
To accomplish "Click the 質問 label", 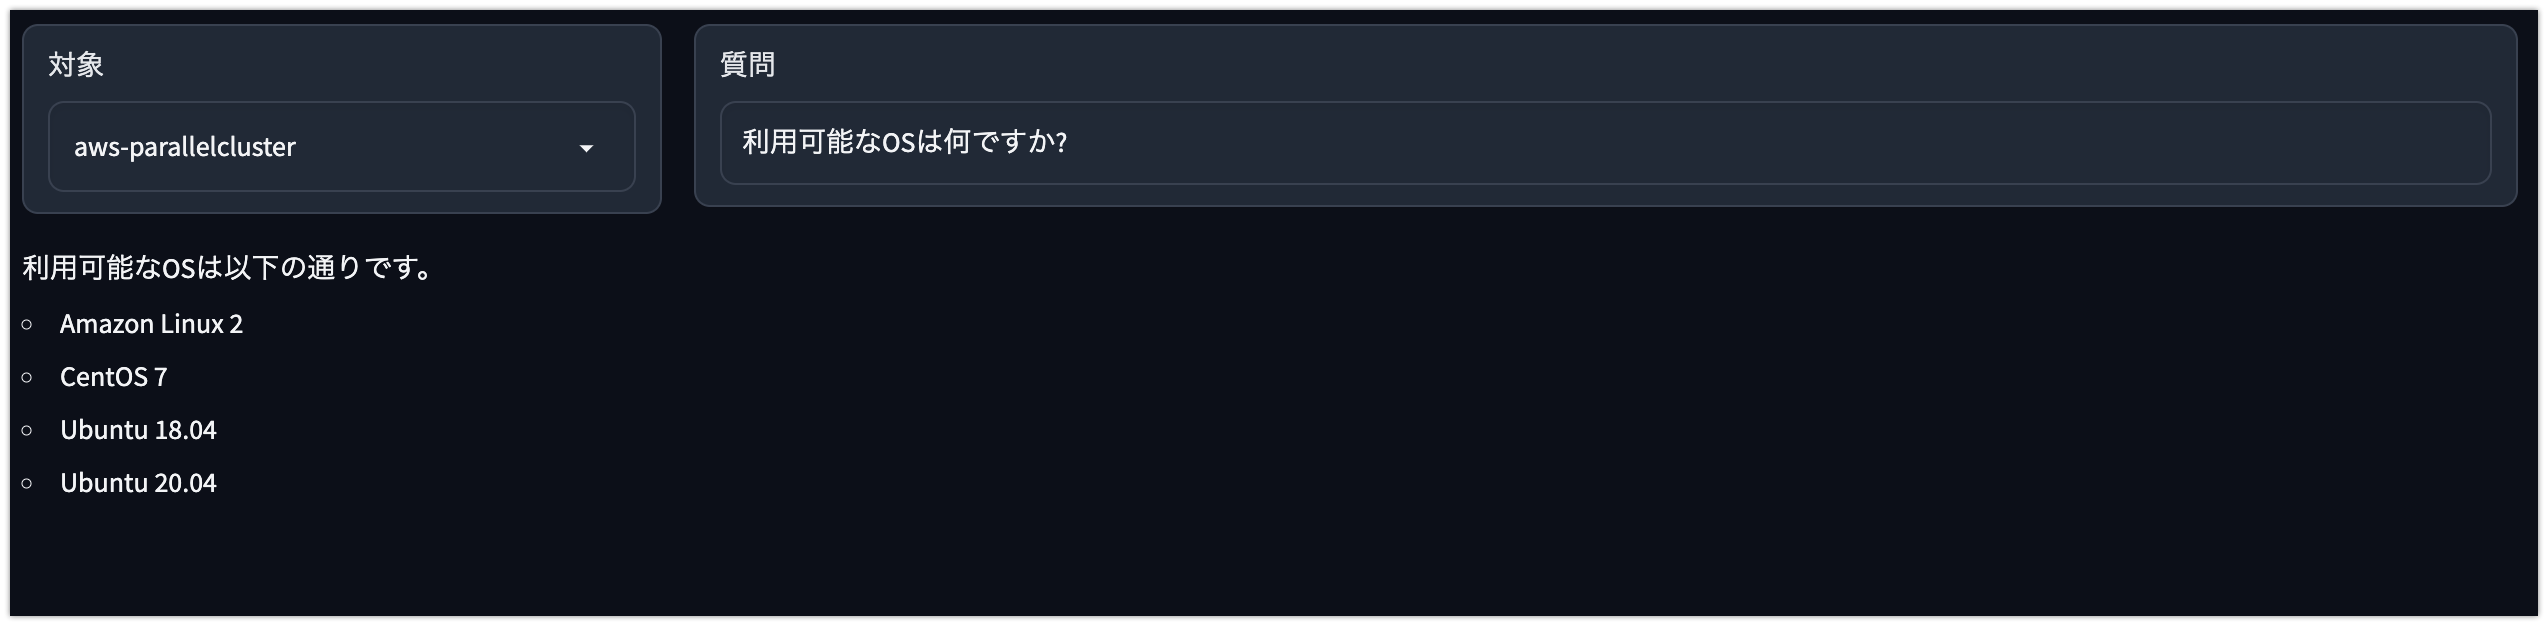I will pos(748,65).
